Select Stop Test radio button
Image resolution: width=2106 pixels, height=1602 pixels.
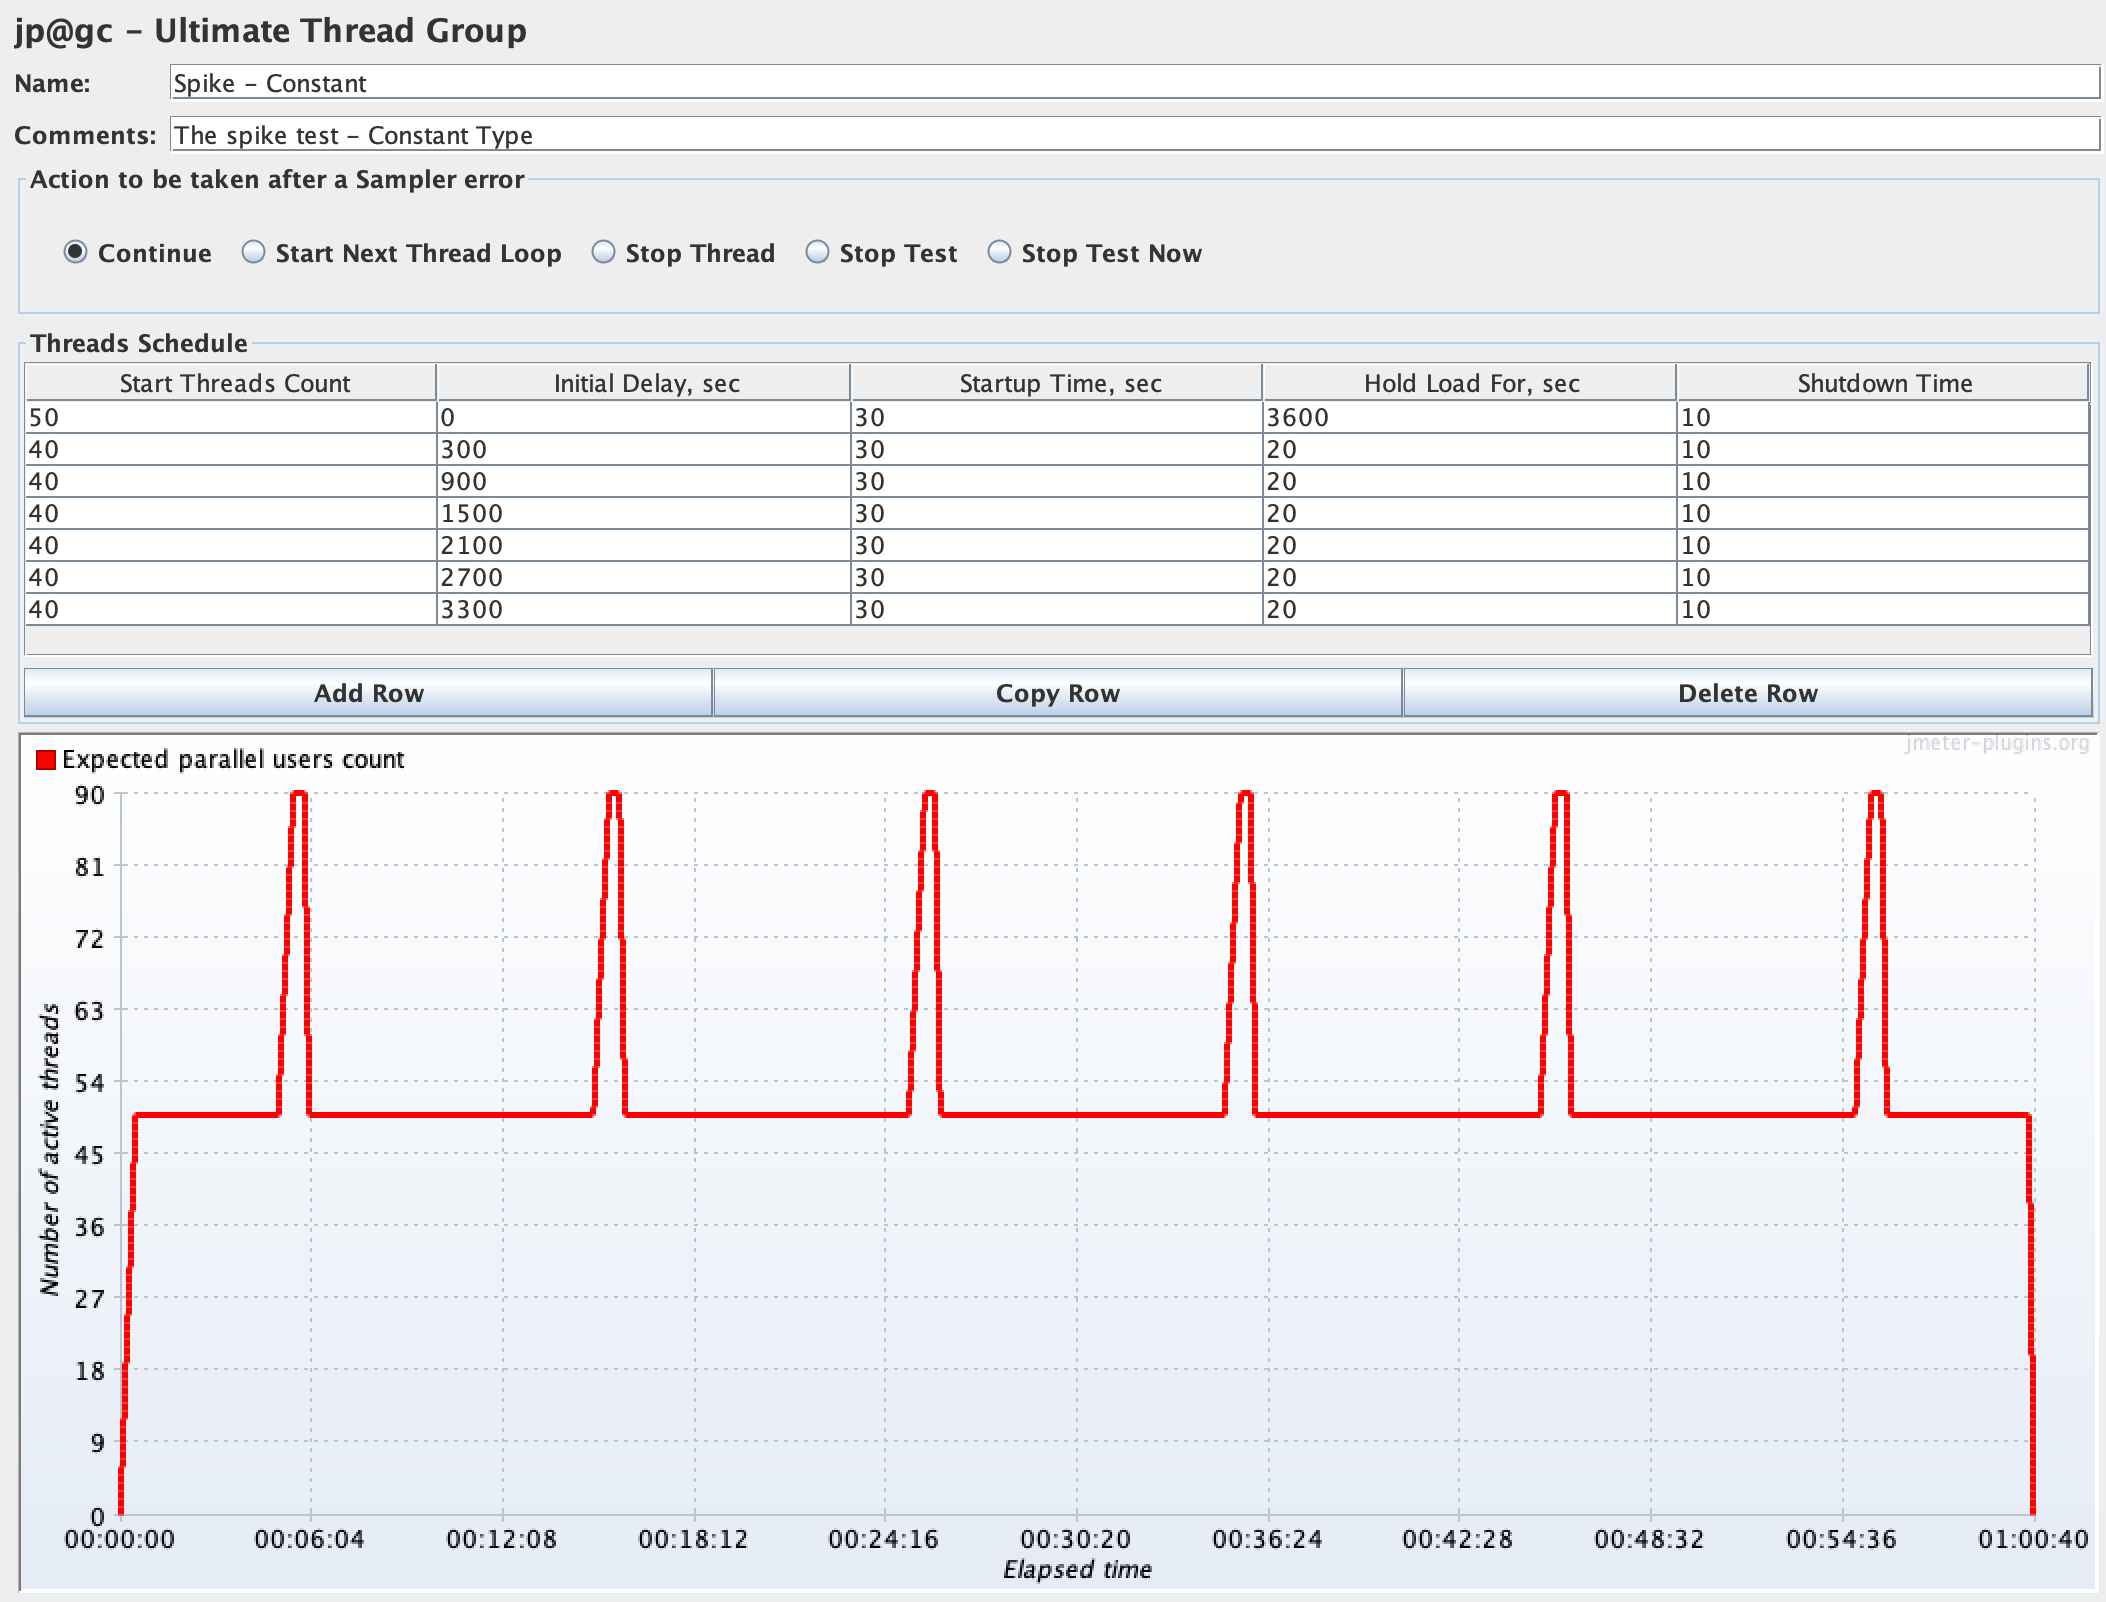(818, 253)
